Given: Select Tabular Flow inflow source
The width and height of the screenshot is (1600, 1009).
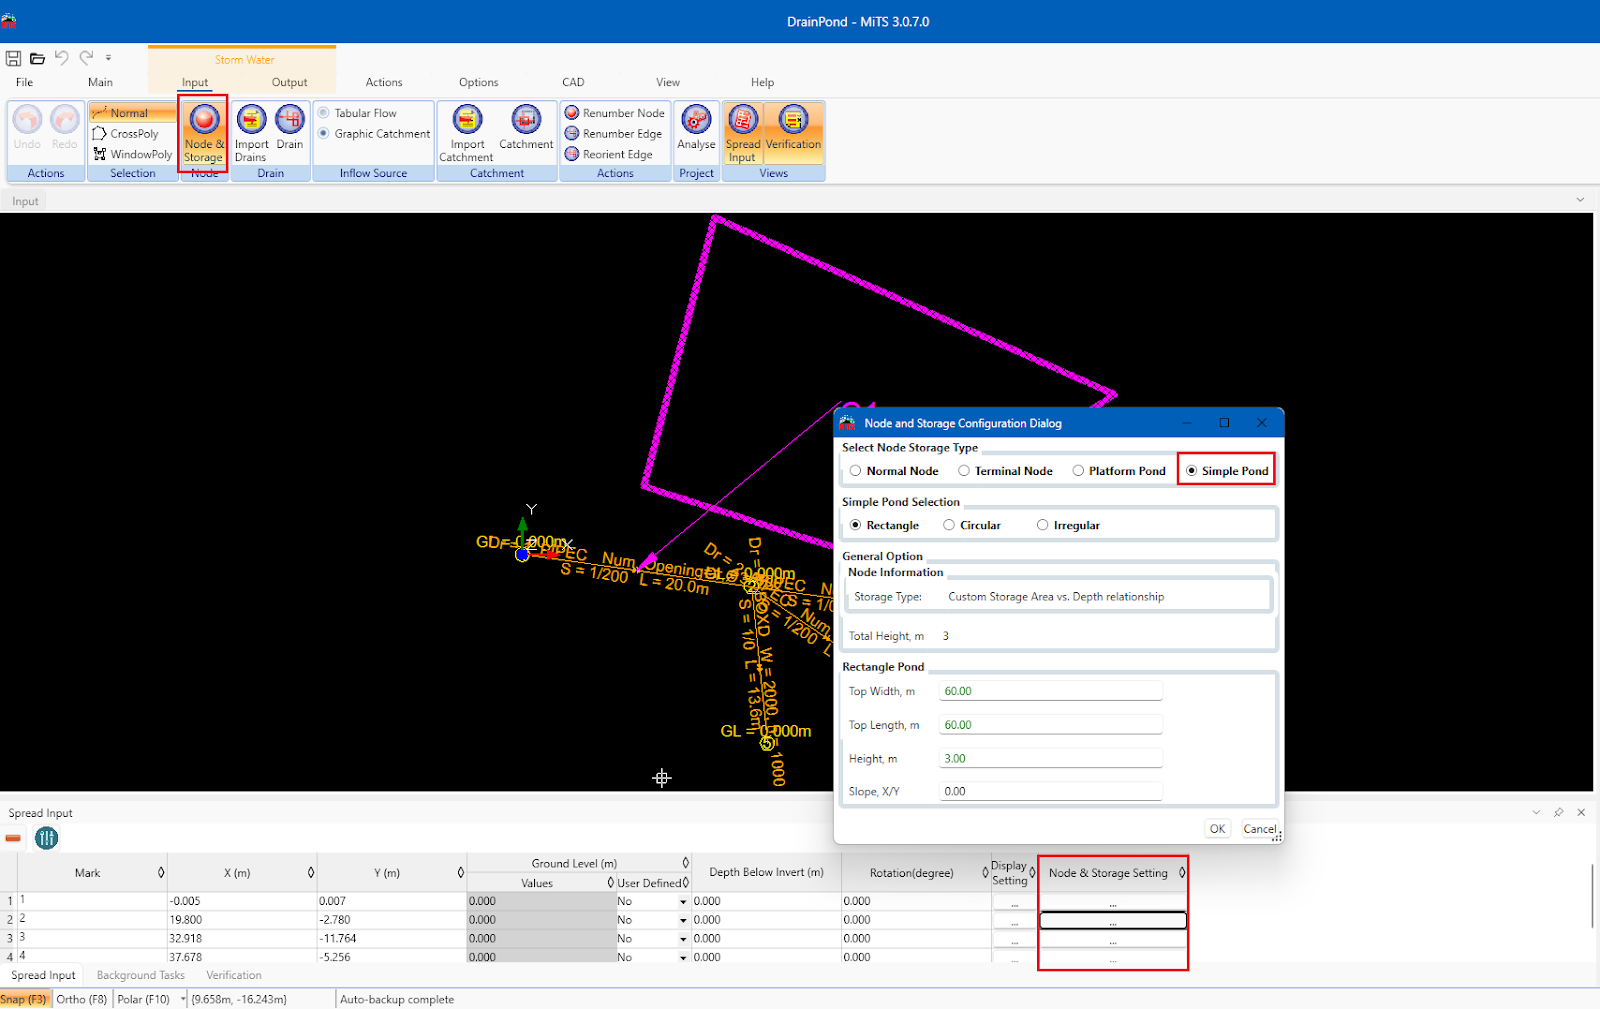Looking at the screenshot, I should click(357, 113).
